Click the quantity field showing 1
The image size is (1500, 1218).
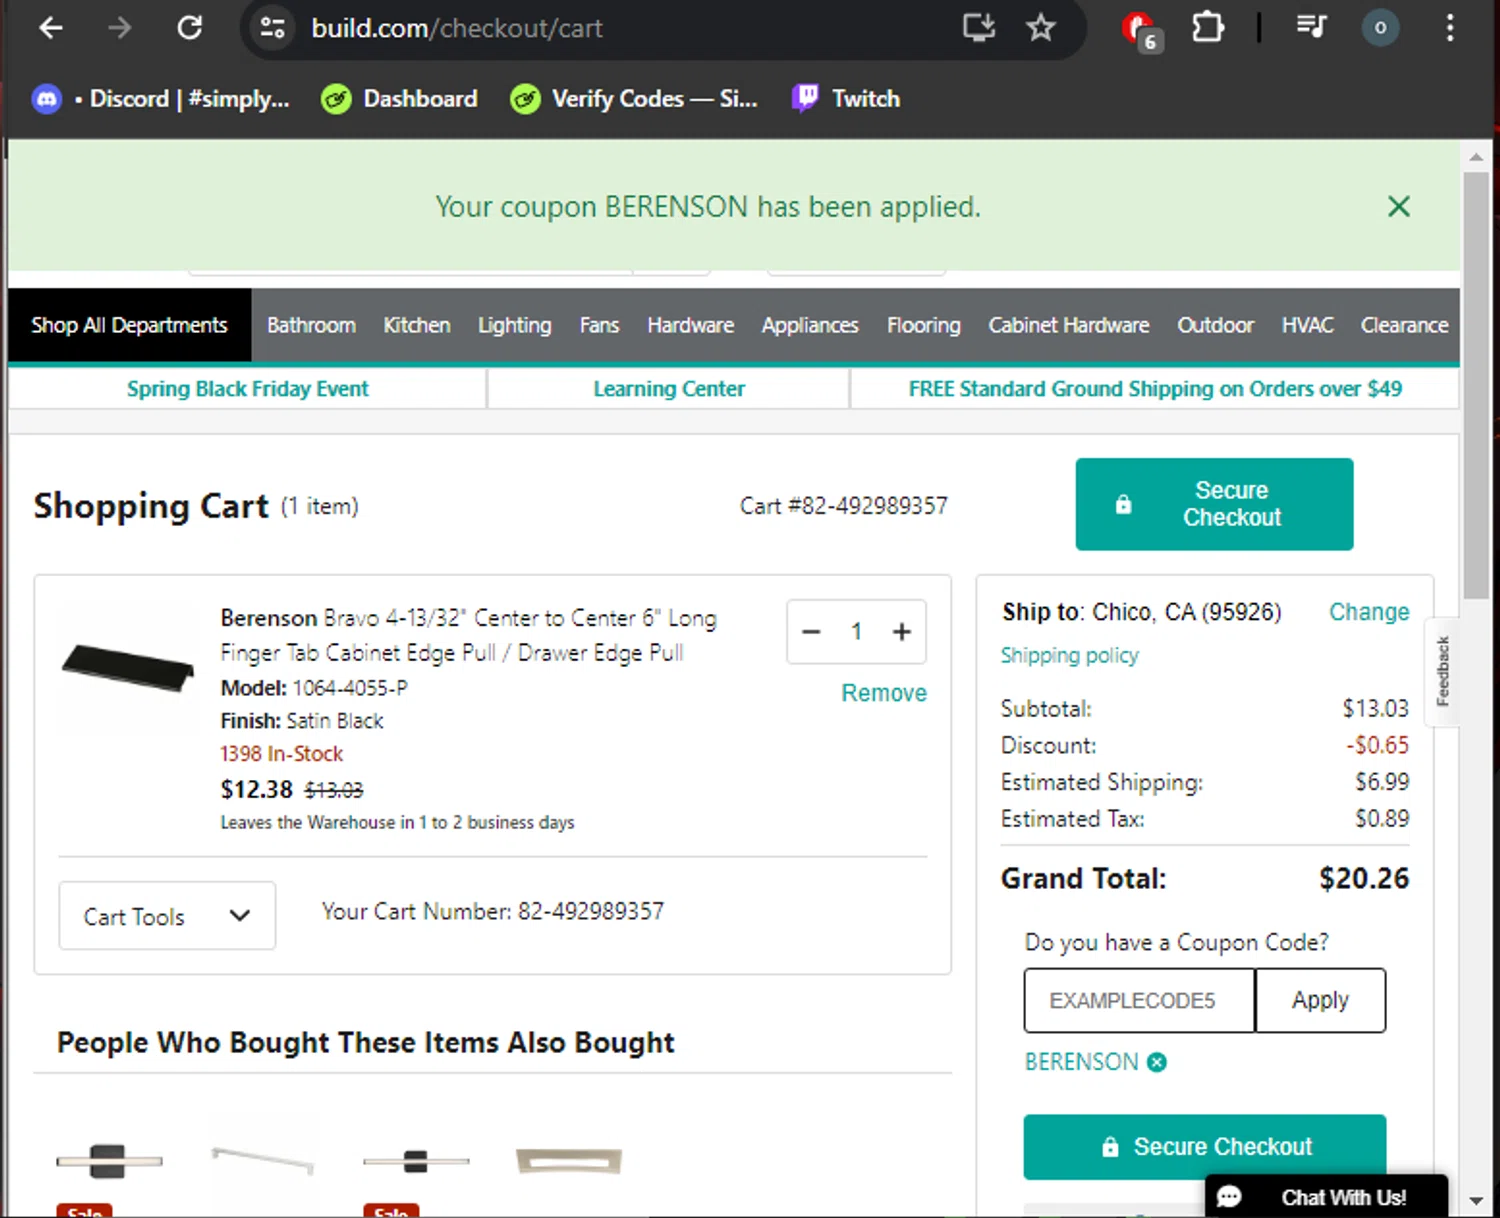pos(856,632)
